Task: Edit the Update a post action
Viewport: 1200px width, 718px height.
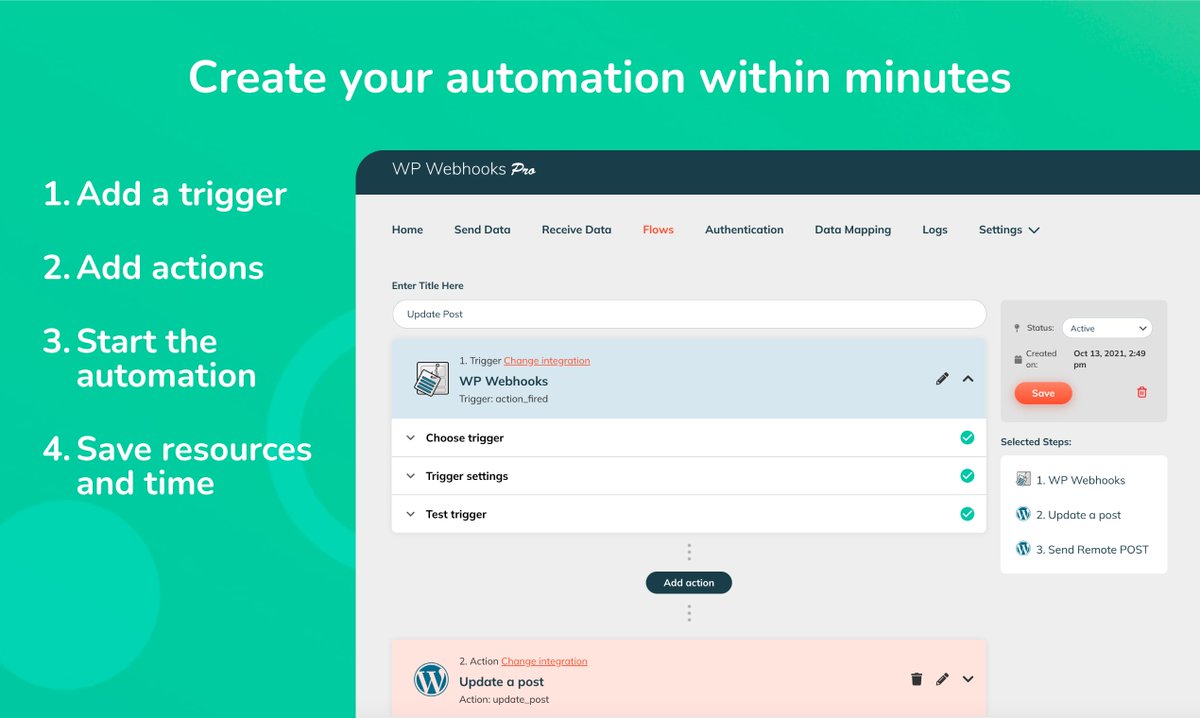Action: click(x=942, y=679)
